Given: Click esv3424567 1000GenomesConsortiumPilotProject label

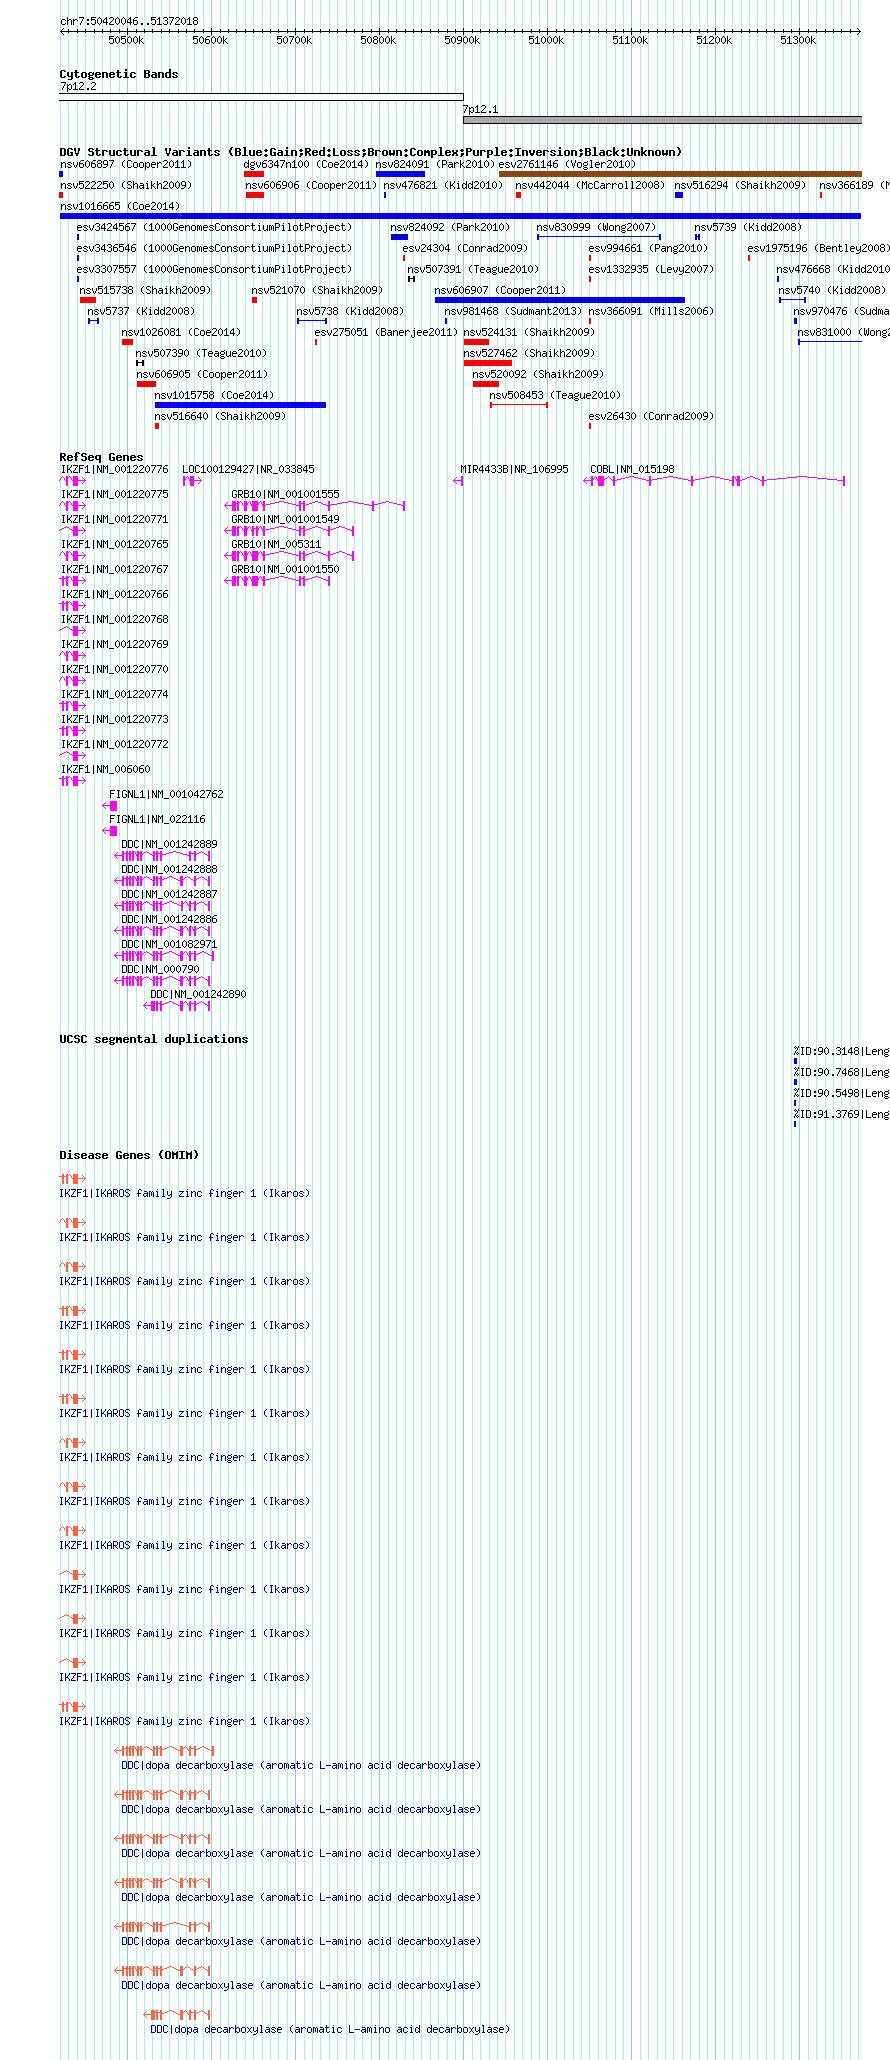Looking at the screenshot, I should [x=214, y=227].
